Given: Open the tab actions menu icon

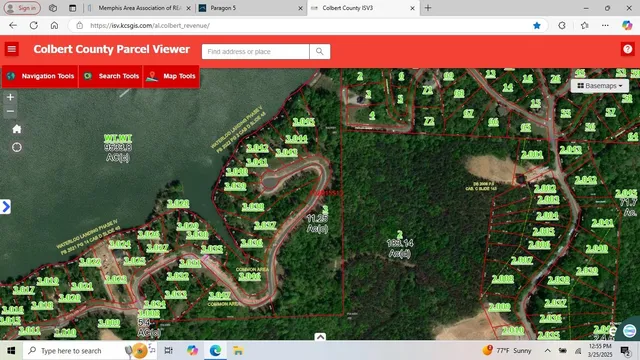Looking at the screenshot, I should [x=73, y=8].
